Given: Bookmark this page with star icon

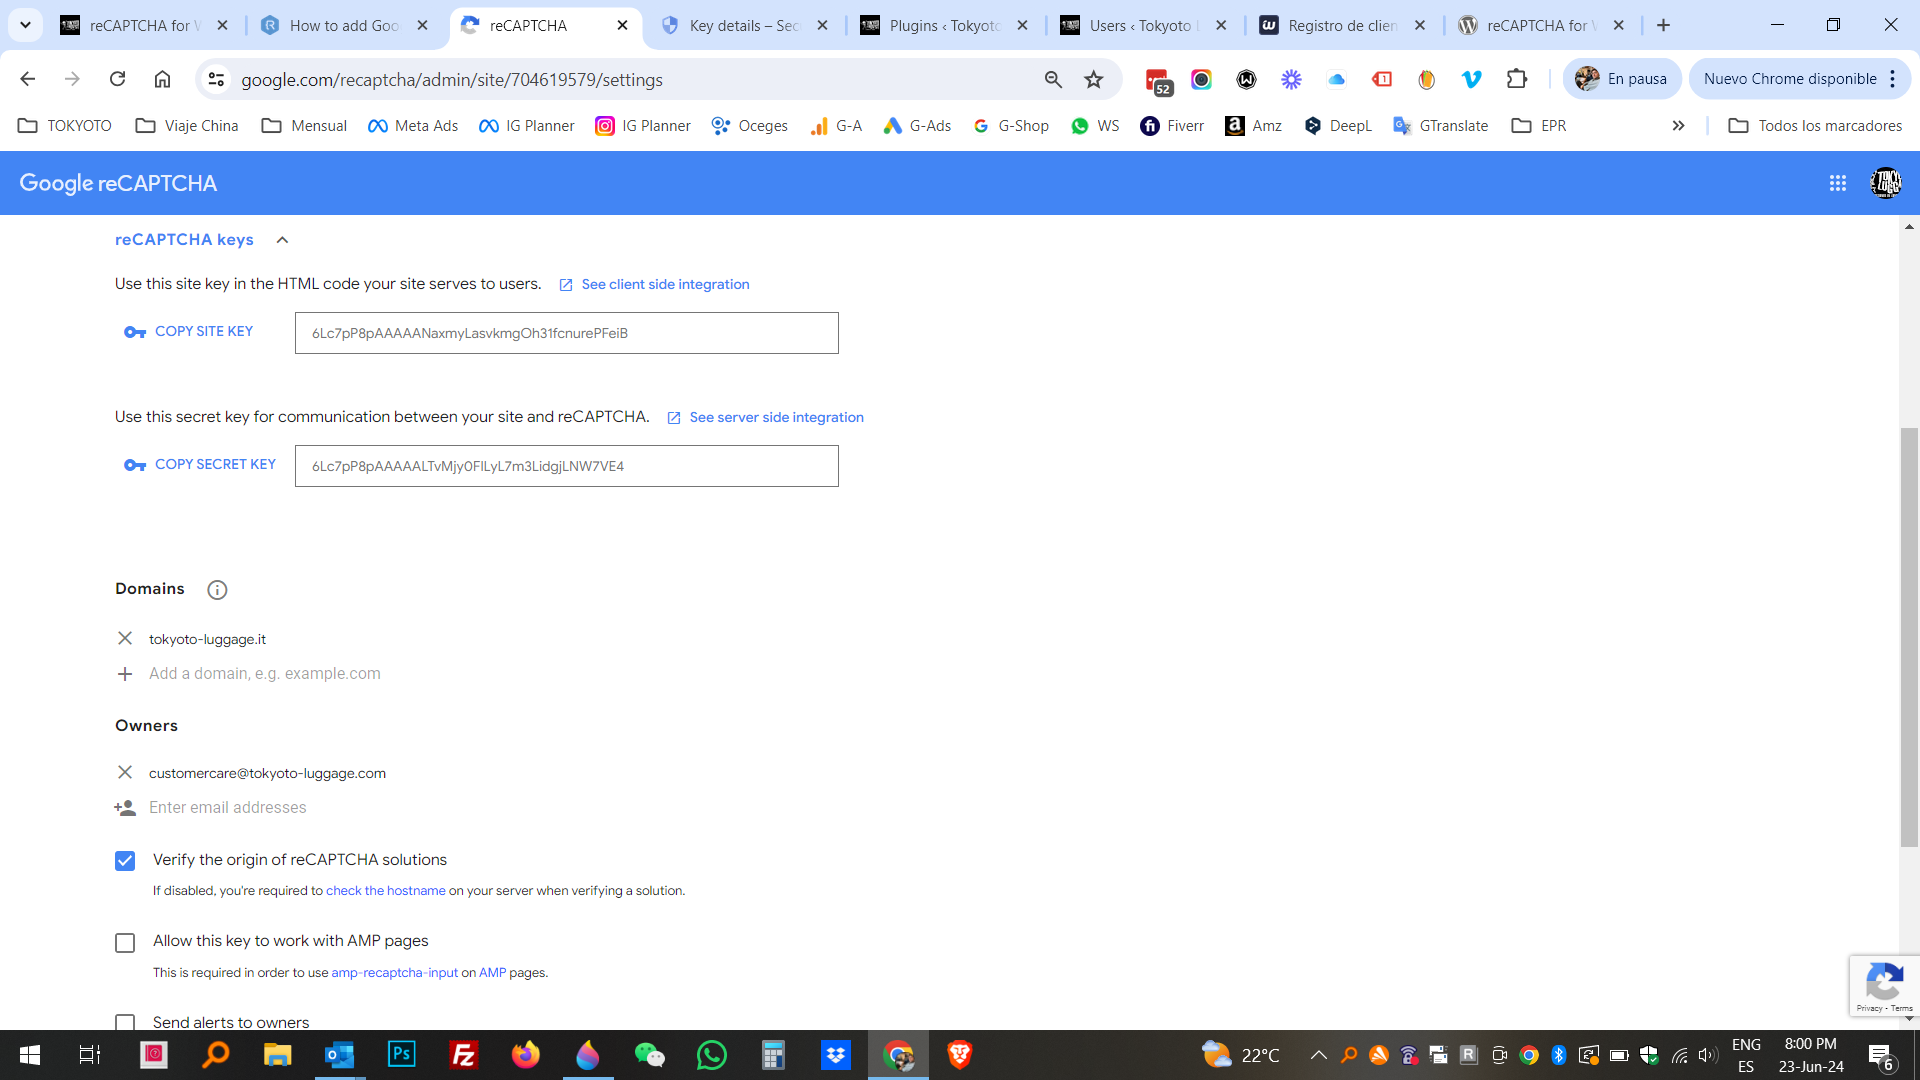Looking at the screenshot, I should [1094, 79].
